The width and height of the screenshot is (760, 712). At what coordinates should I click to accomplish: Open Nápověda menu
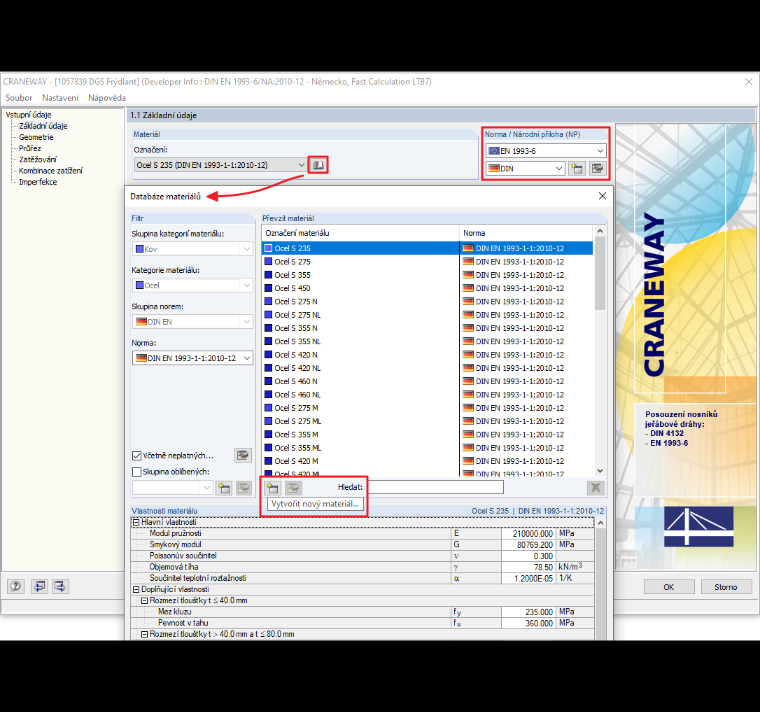click(x=107, y=97)
